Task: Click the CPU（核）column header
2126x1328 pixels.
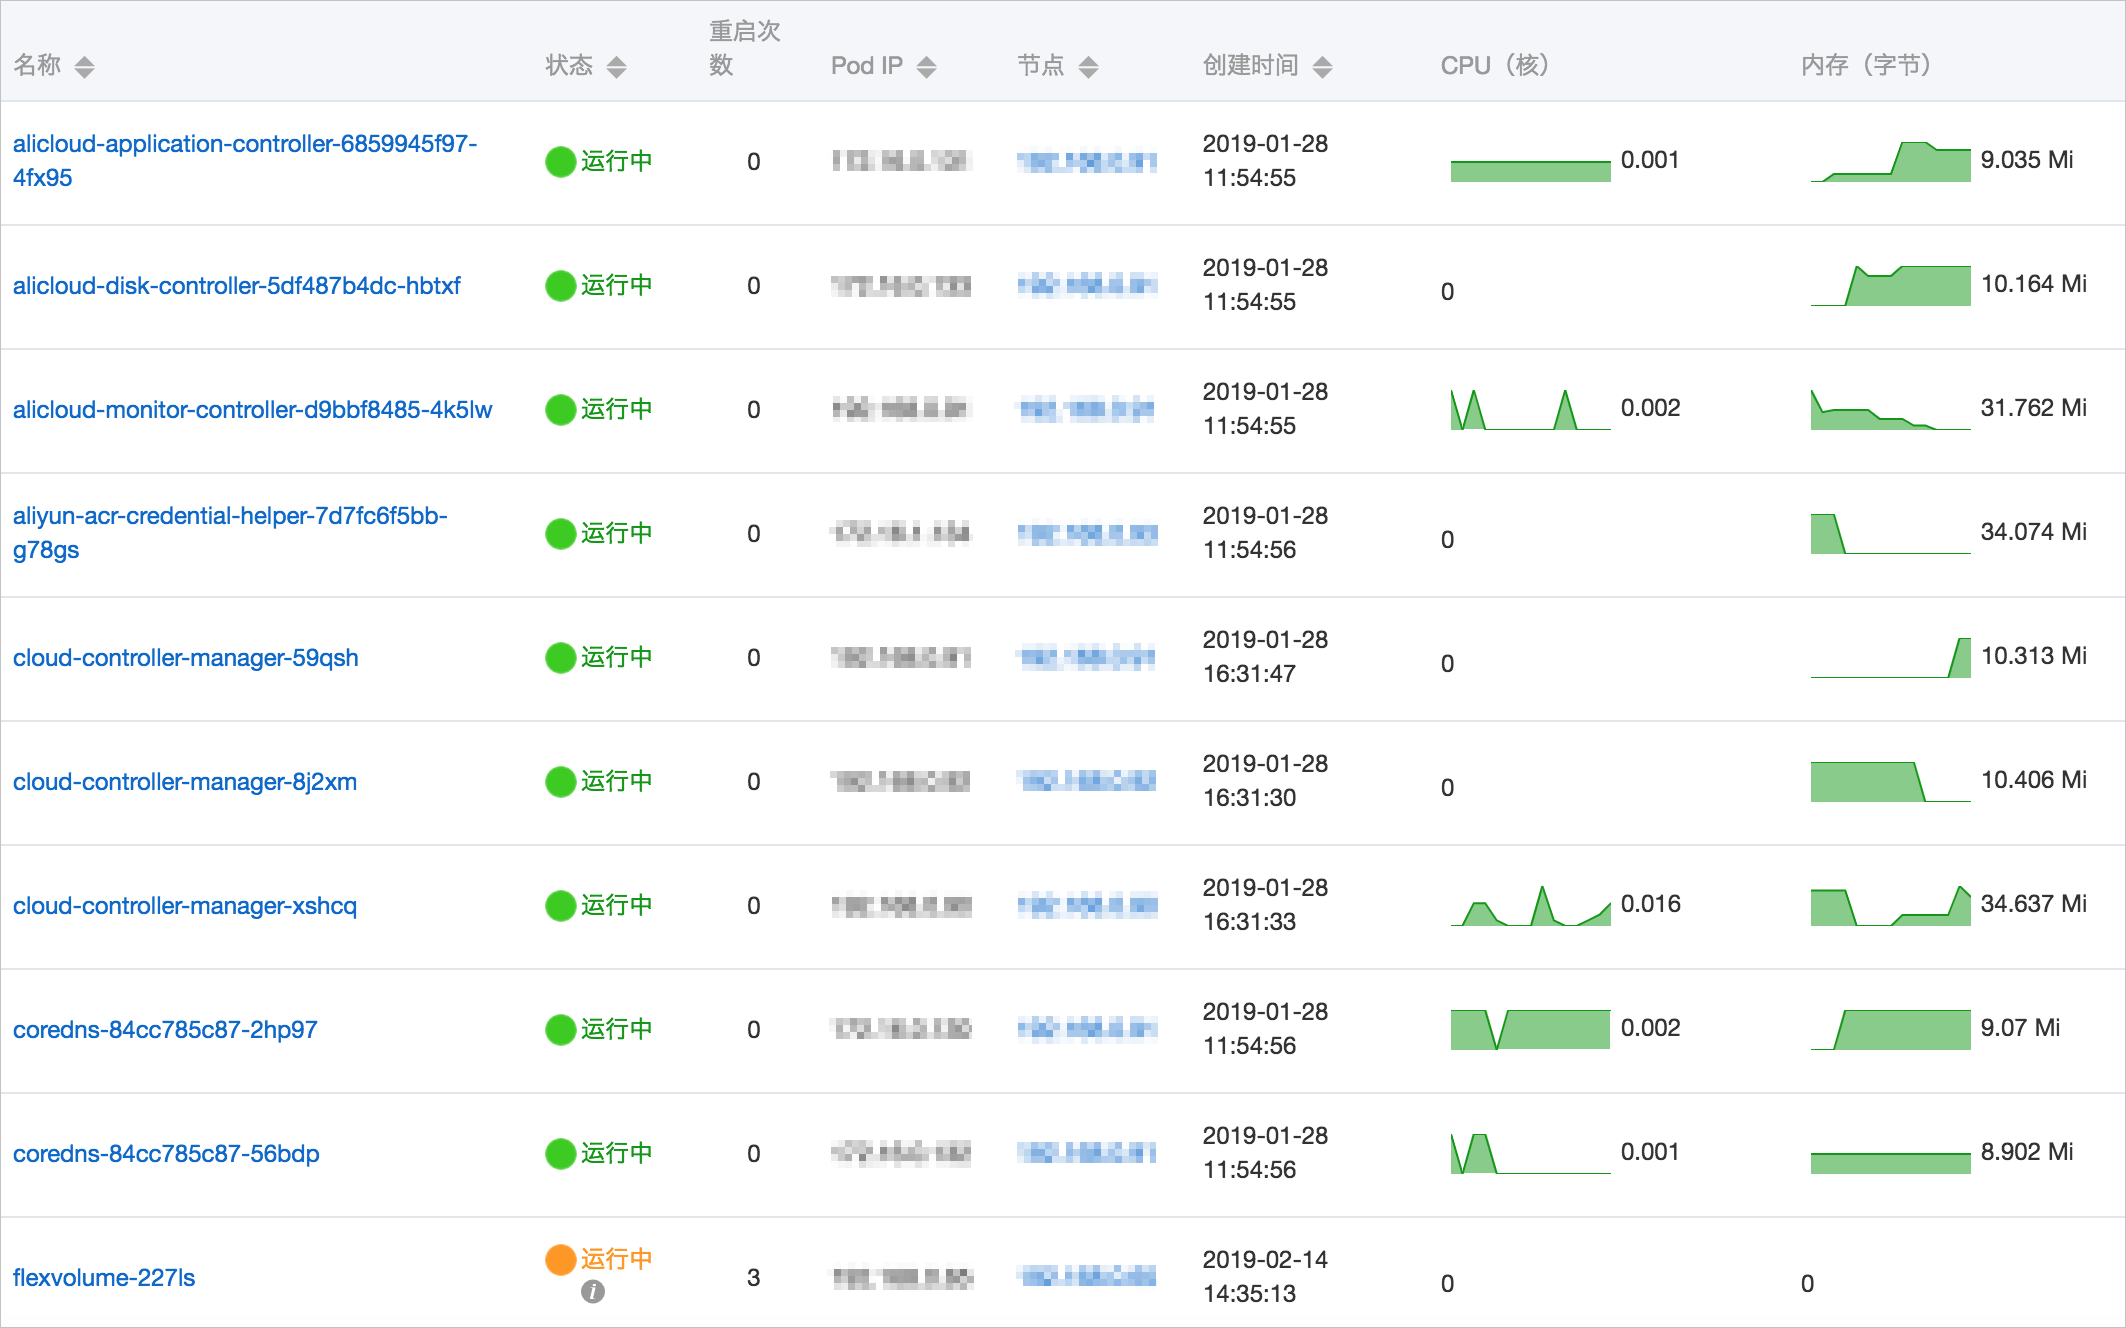Action: (x=1495, y=66)
